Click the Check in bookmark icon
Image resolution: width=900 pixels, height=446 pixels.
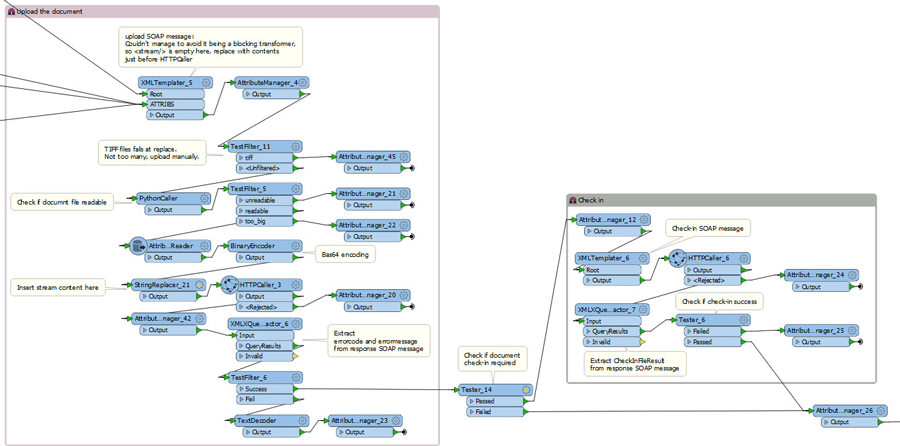(573, 200)
